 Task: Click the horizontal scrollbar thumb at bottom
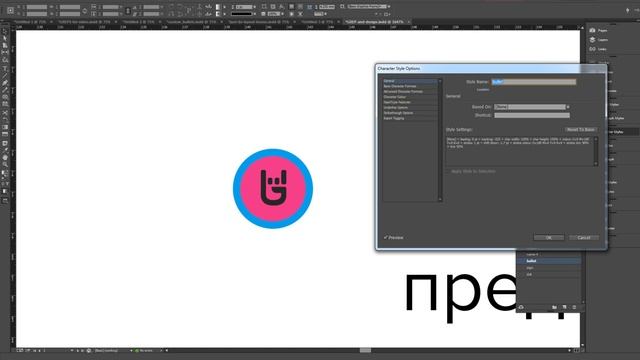click(x=365, y=350)
